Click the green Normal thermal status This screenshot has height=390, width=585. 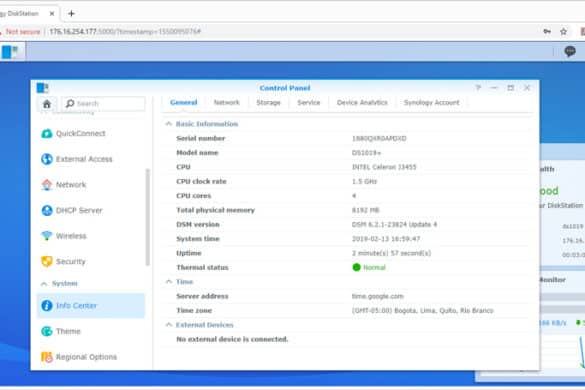pos(369,267)
